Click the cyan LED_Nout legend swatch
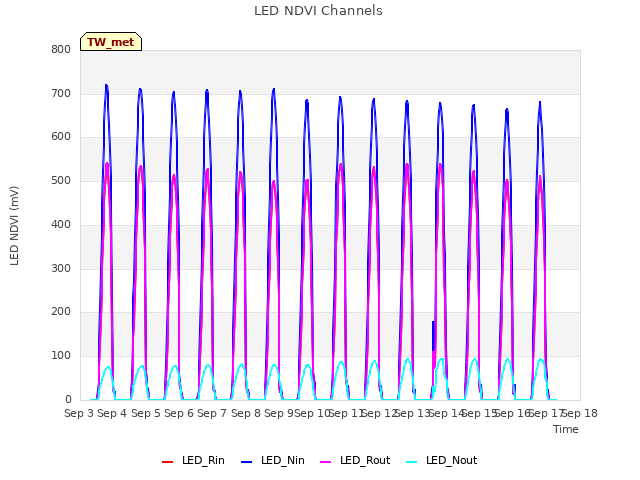The height and width of the screenshot is (480, 640). (412, 462)
